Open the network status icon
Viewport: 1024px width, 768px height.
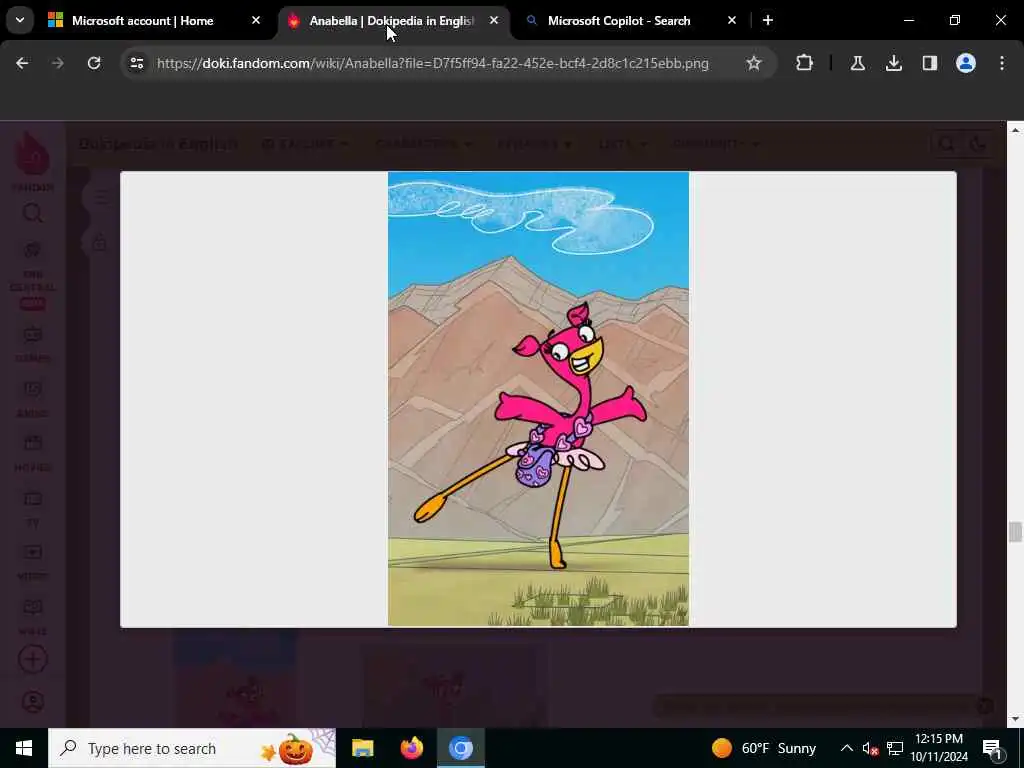pos(895,748)
